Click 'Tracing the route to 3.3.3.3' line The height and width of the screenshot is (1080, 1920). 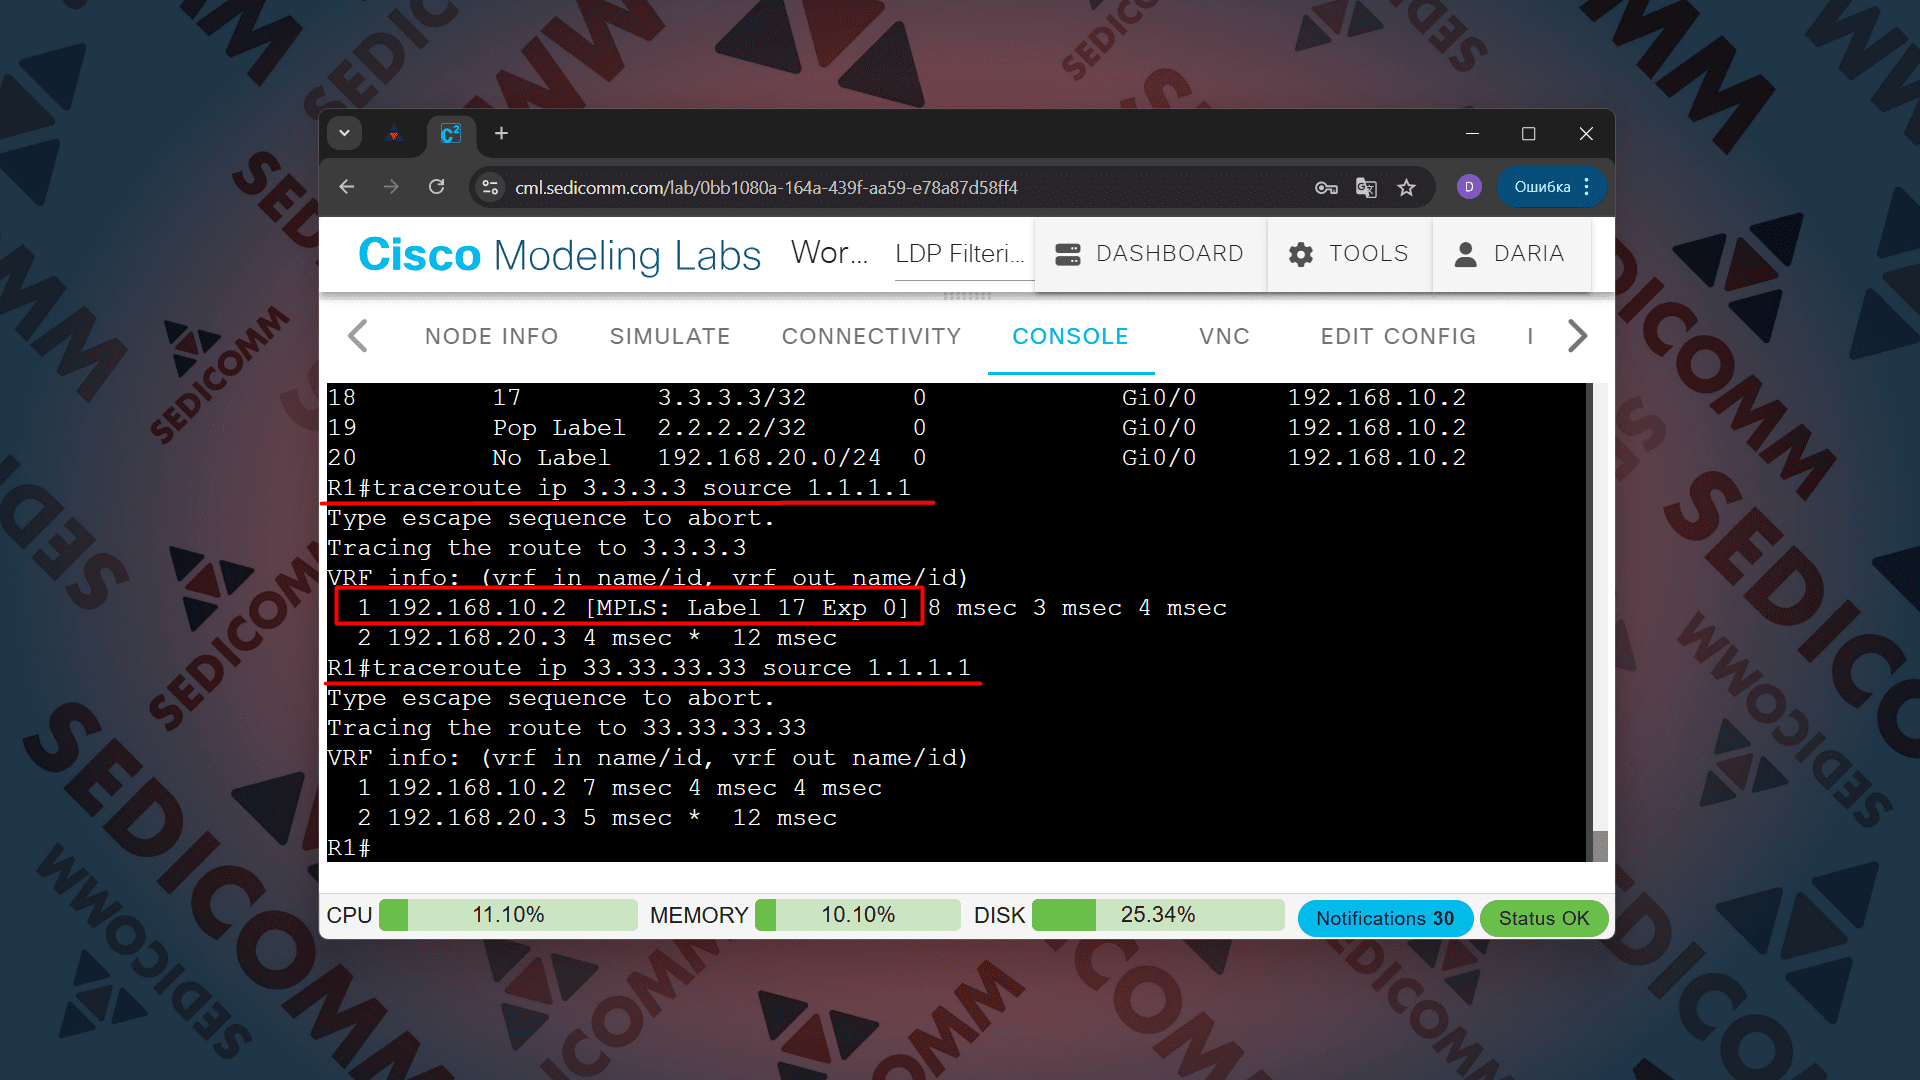[x=537, y=548]
